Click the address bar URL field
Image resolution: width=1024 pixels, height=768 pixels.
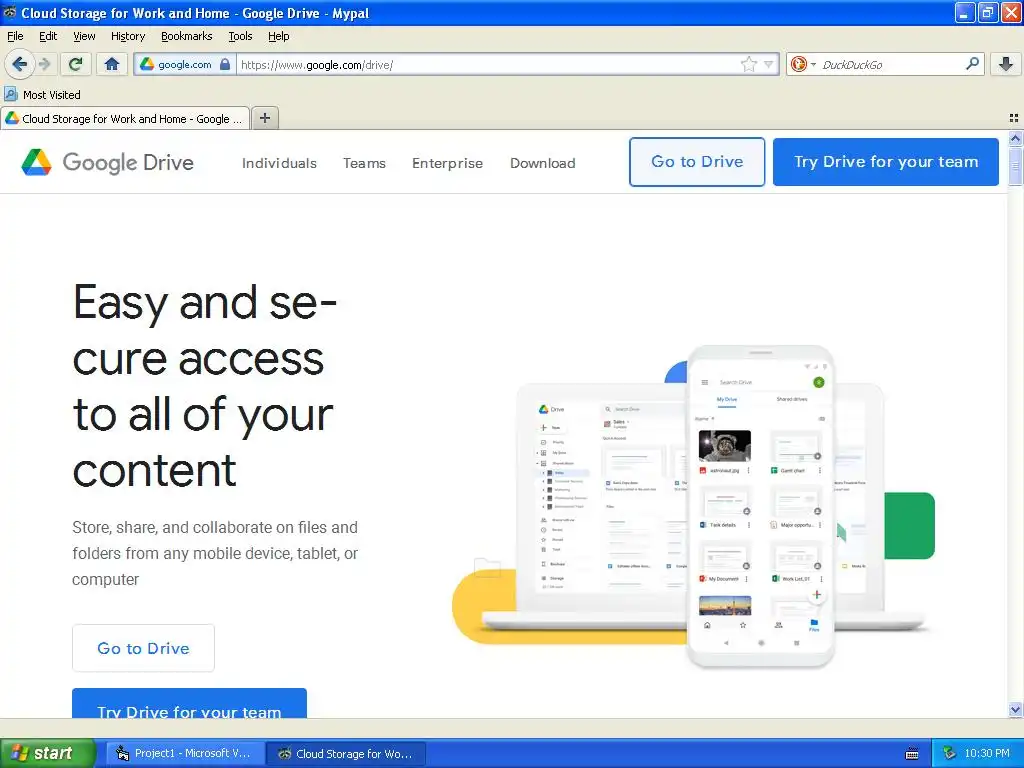pos(487,64)
